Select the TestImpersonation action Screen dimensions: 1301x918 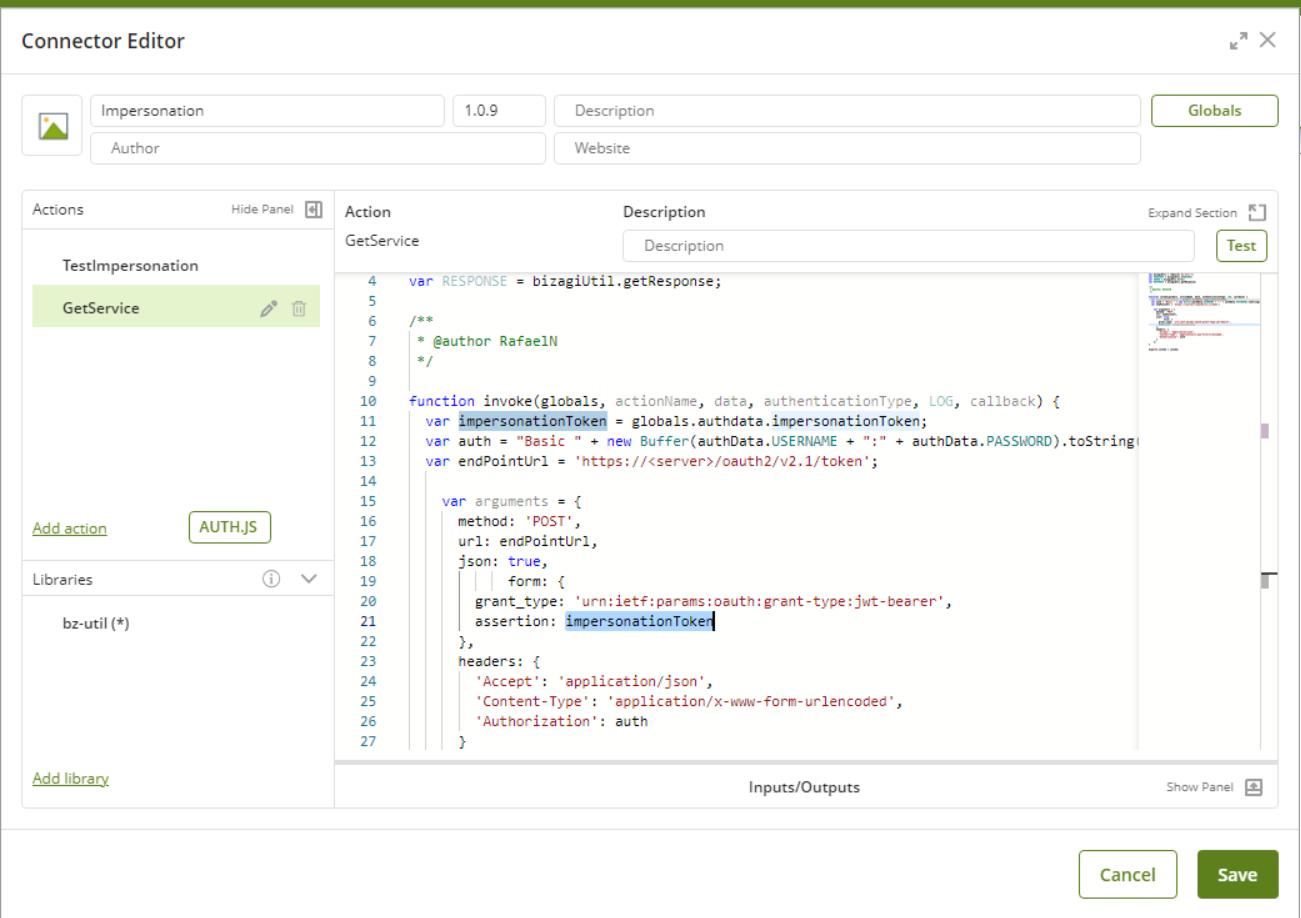click(130, 266)
